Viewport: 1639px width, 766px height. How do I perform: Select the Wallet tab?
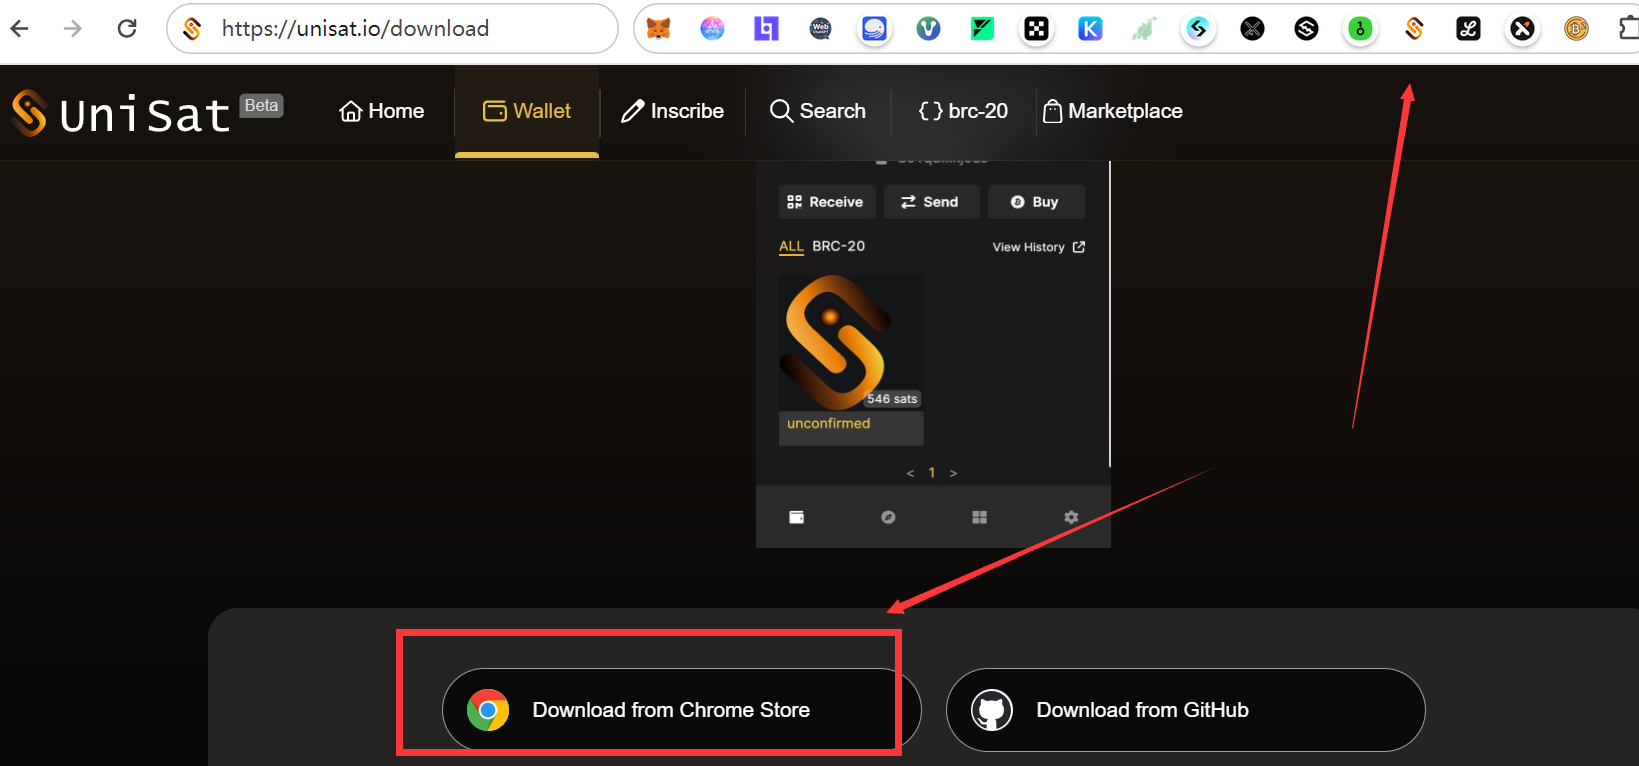tap(527, 111)
